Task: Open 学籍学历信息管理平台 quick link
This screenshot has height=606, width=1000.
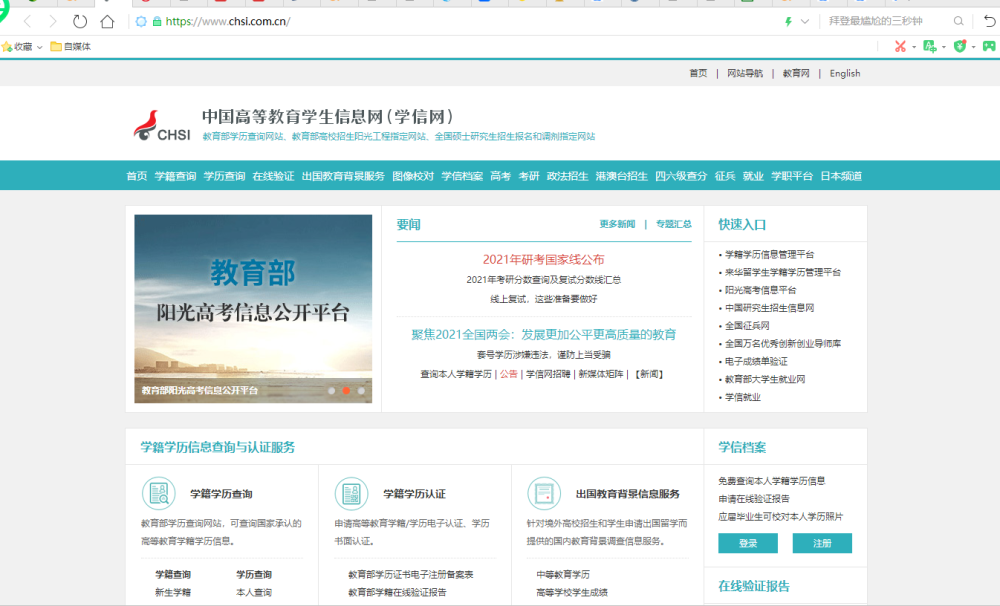Action: [x=769, y=255]
